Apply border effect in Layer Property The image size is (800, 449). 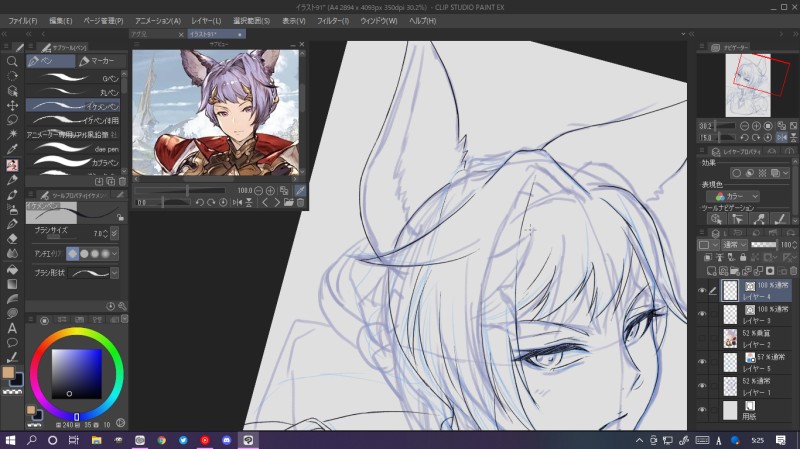(736, 173)
